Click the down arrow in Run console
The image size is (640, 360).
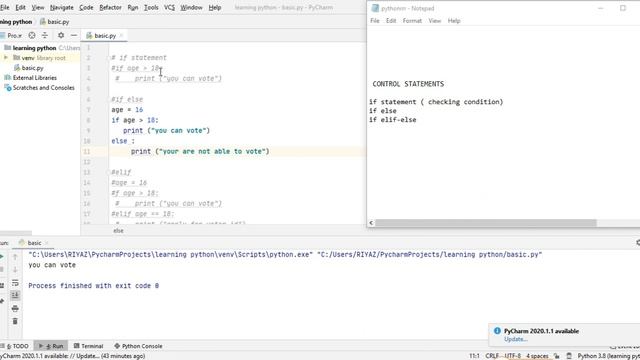point(15,269)
